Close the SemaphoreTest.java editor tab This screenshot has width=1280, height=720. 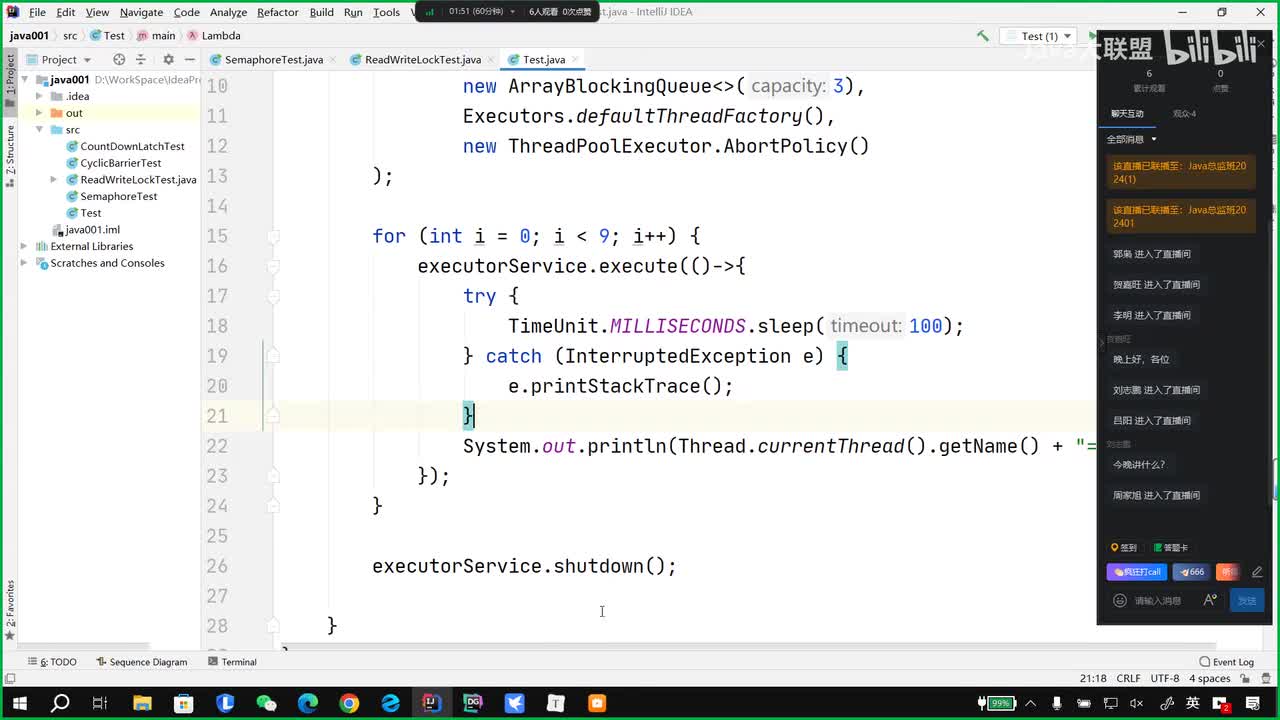333,60
